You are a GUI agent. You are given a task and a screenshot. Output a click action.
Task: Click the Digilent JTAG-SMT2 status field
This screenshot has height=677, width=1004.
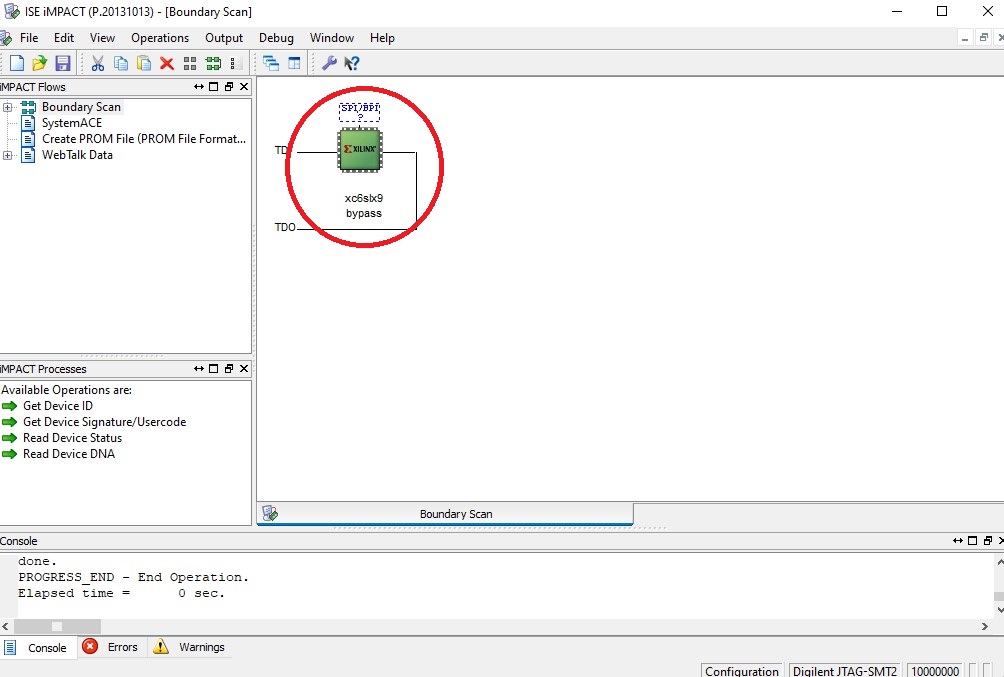pyautogui.click(x=845, y=671)
